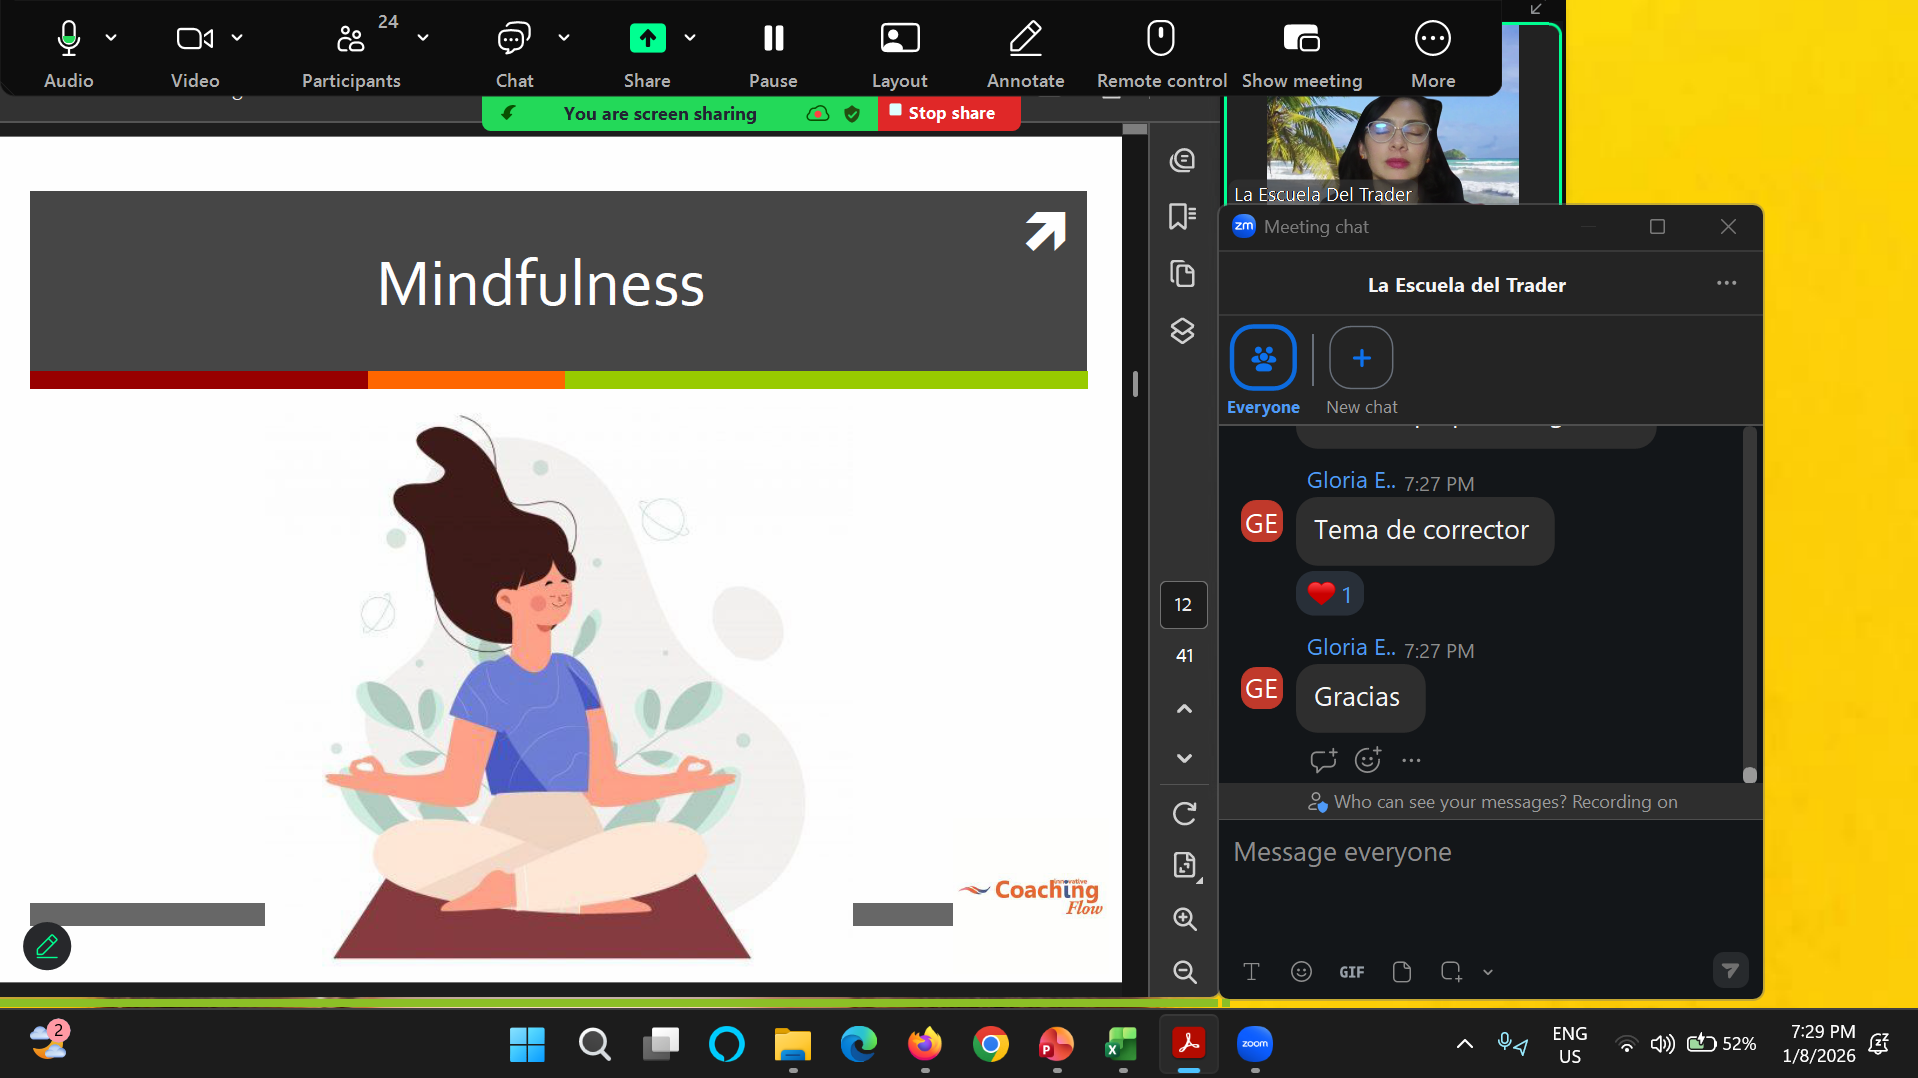Zoom in on the PDF page
Screen dimensions: 1918x1078
pyautogui.click(x=1184, y=919)
